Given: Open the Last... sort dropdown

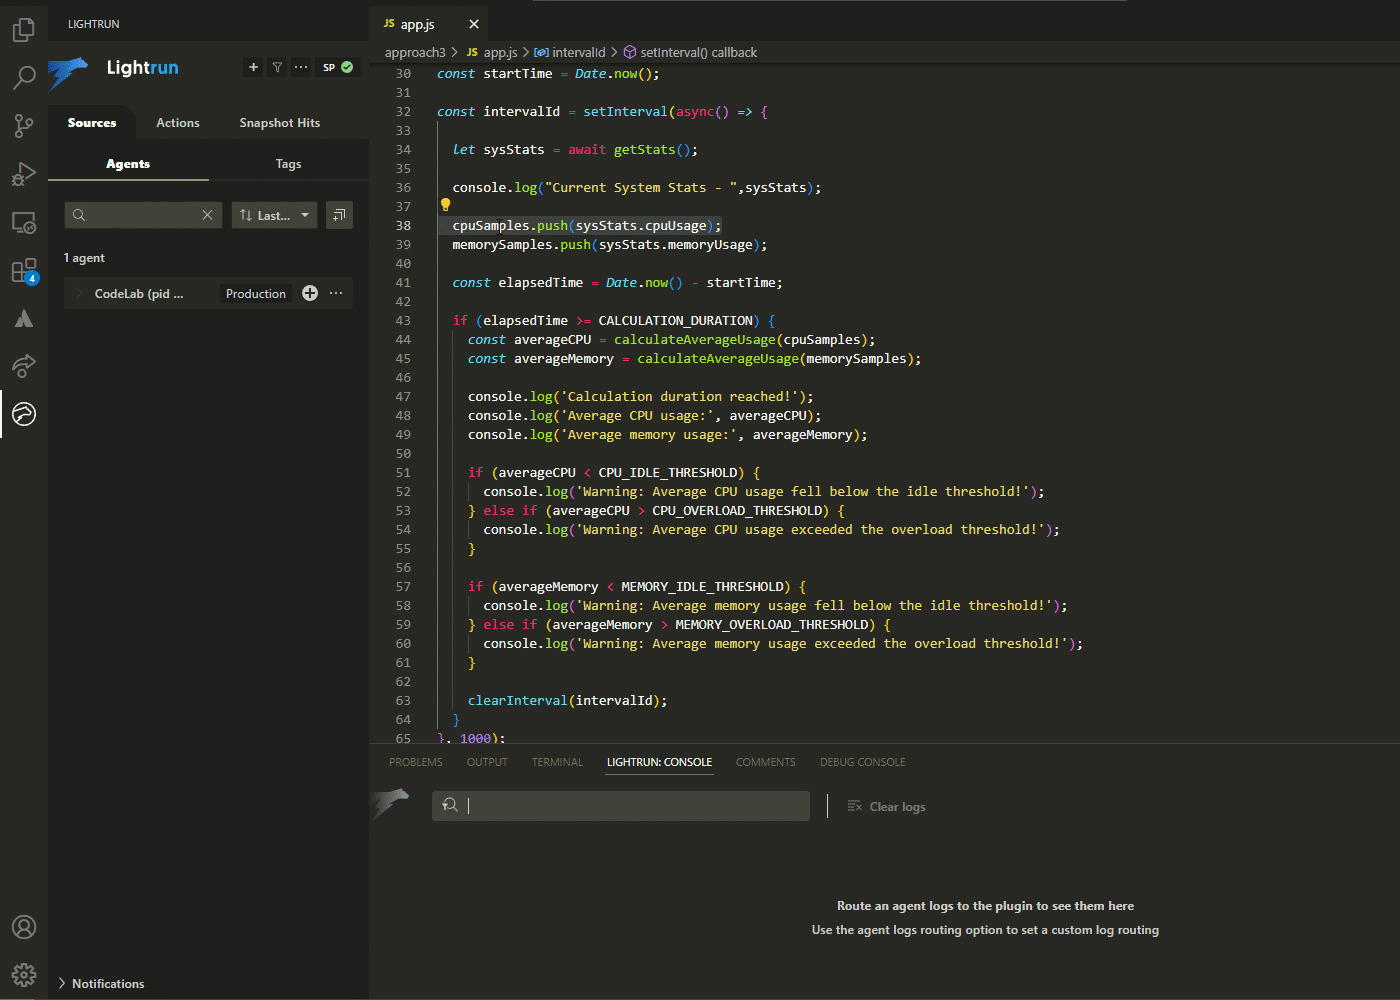Looking at the screenshot, I should coord(274,215).
